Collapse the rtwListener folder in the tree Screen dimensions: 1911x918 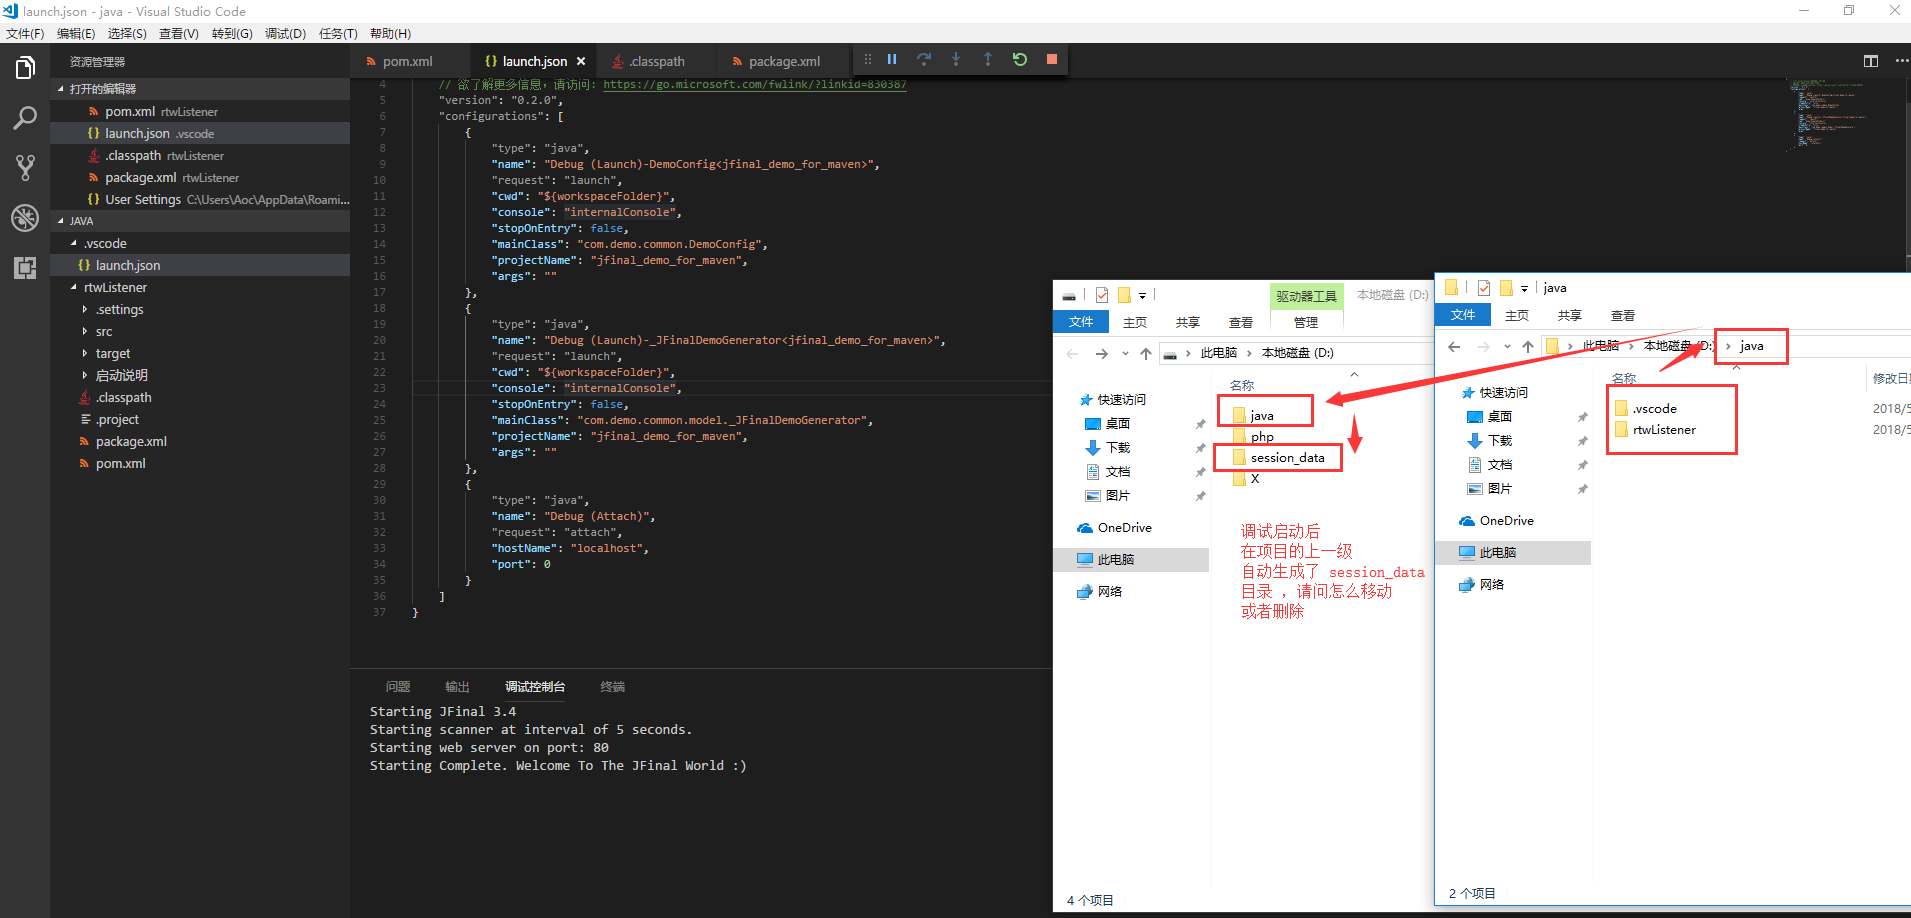(x=73, y=287)
